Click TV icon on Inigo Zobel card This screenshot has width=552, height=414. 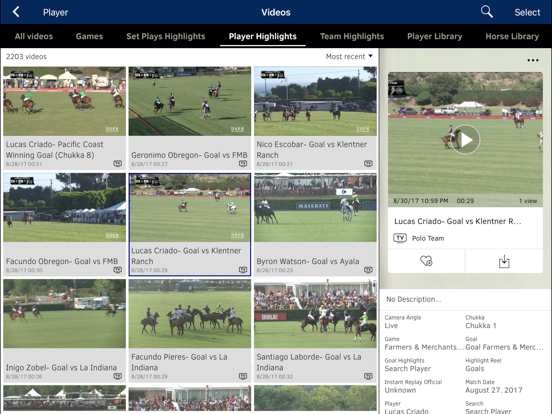118,376
